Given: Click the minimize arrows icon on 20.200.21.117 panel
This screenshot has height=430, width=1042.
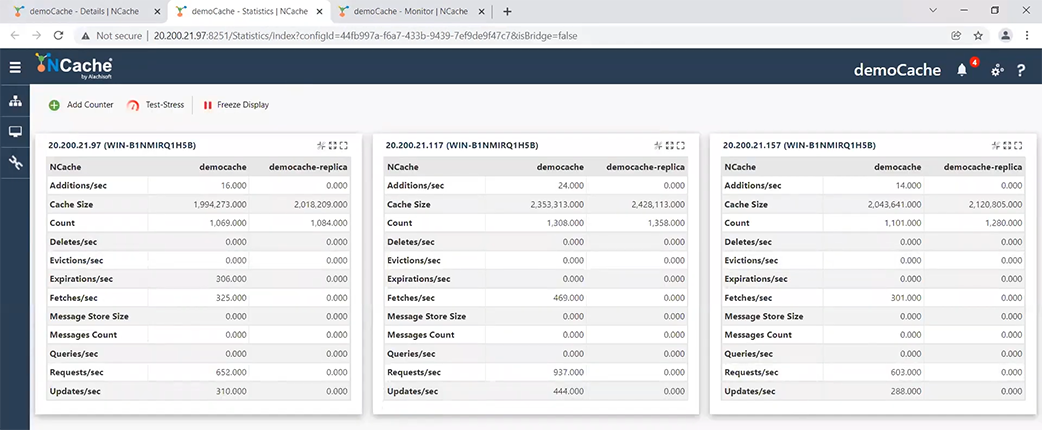Looking at the screenshot, I should (659, 145).
